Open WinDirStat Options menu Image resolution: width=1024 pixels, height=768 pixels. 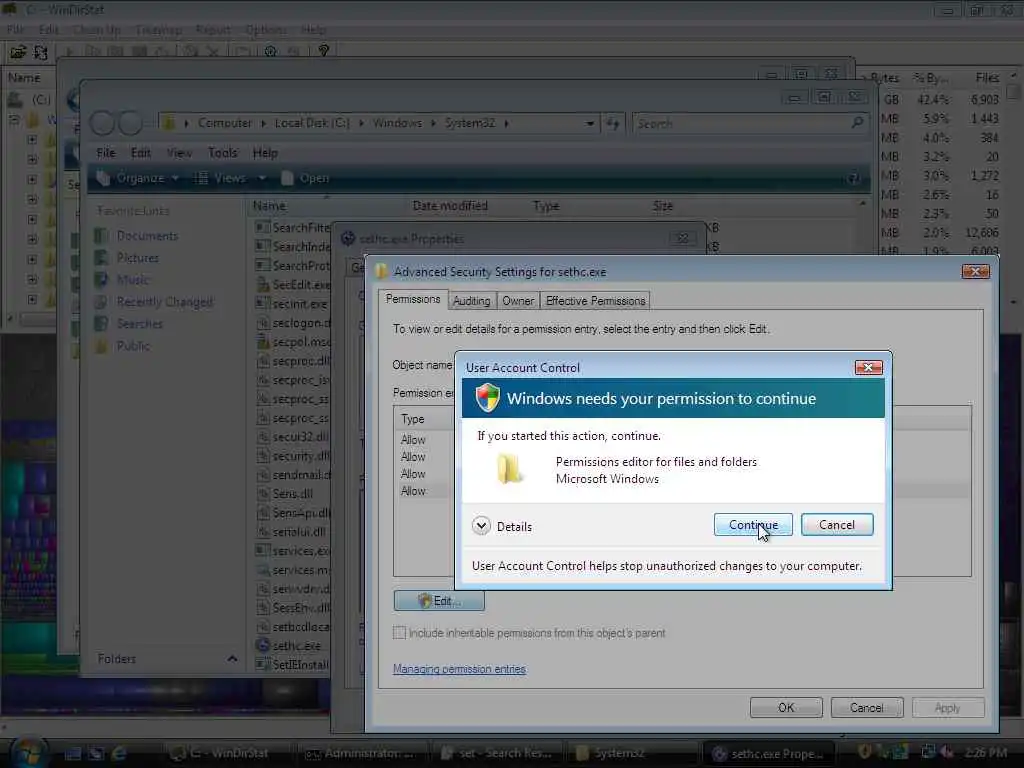click(x=265, y=30)
